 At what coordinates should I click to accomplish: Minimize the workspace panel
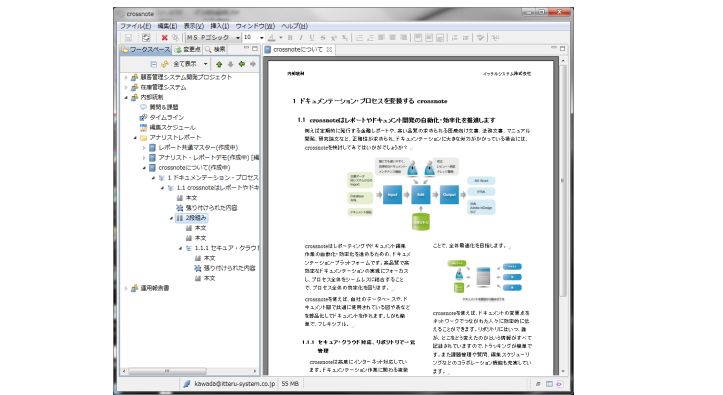pyautogui.click(x=246, y=48)
